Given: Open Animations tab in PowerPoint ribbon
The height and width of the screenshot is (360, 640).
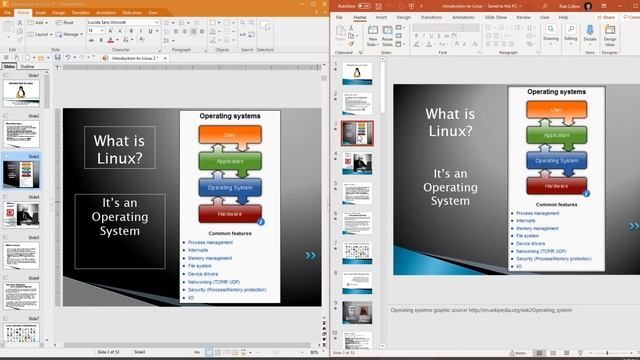Looking at the screenshot, I should 463,18.
